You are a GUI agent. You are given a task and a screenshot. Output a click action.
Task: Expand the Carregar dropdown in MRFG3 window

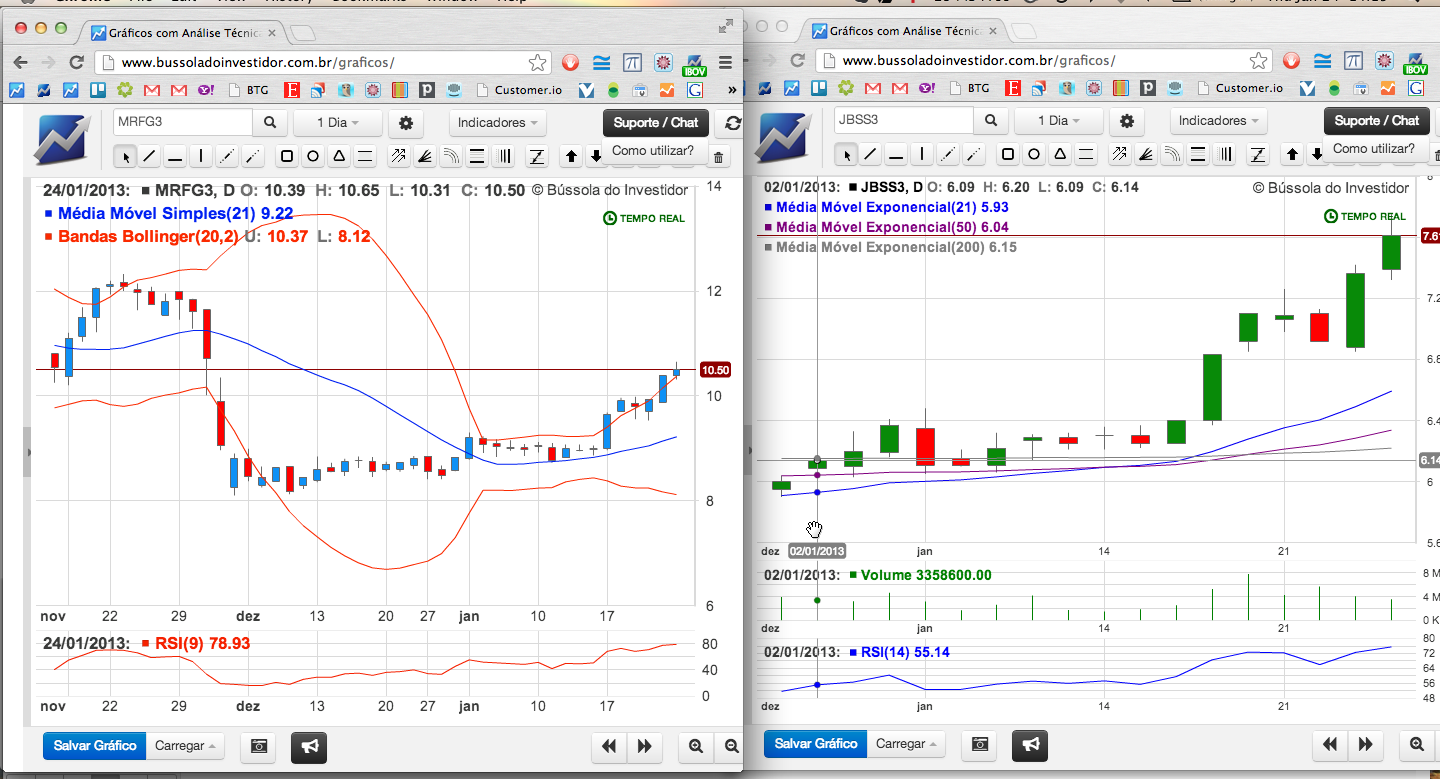coord(186,746)
